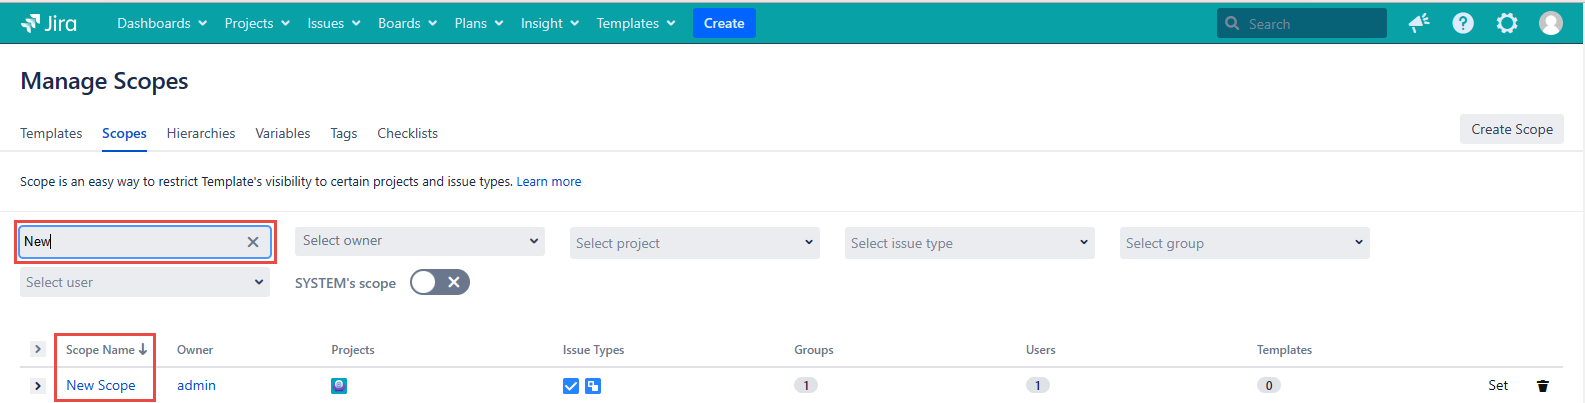
Task: Open the settings gear icon
Action: [x=1507, y=23]
